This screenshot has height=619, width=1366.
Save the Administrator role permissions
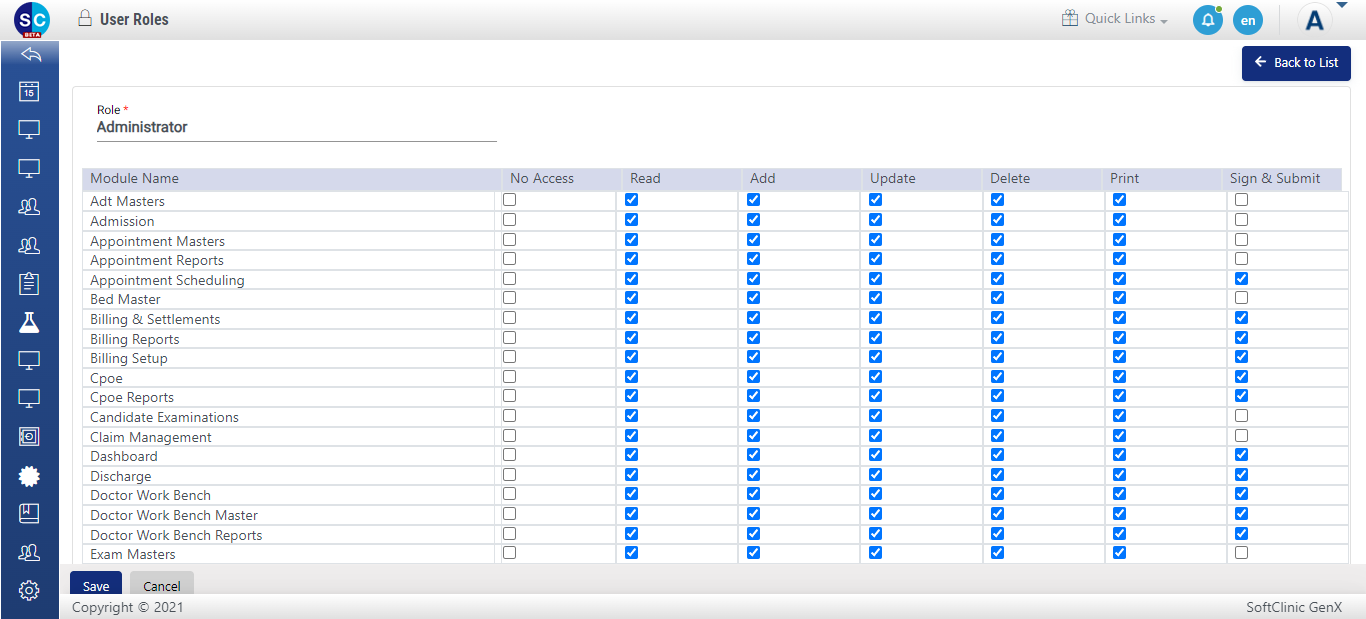pyautogui.click(x=95, y=585)
